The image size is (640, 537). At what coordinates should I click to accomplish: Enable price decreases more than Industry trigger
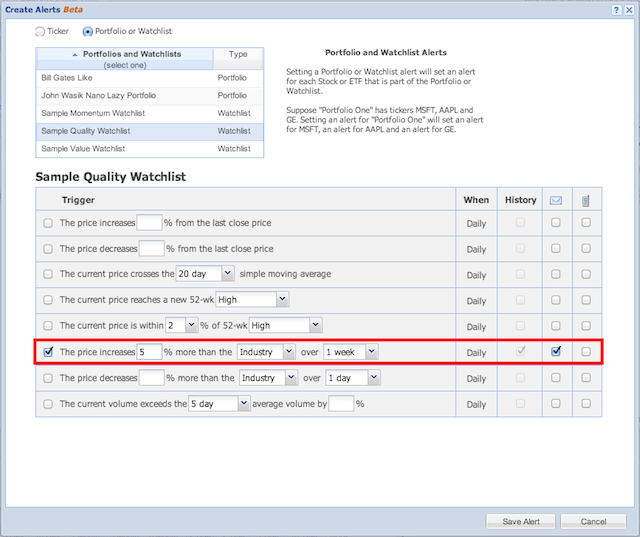point(48,378)
